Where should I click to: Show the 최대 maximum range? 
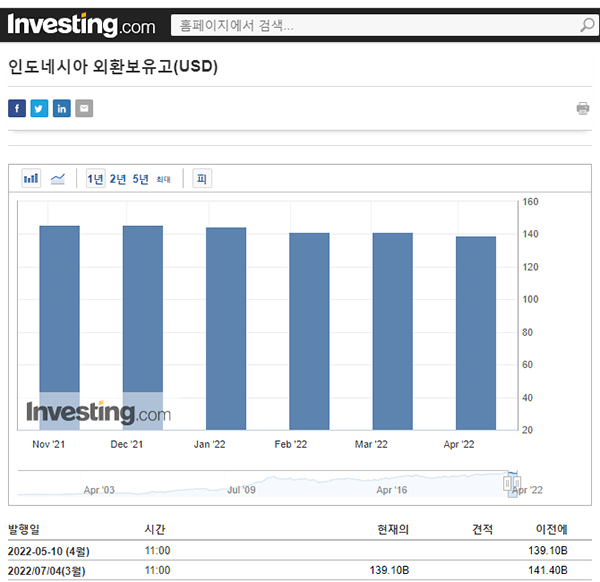(x=163, y=180)
